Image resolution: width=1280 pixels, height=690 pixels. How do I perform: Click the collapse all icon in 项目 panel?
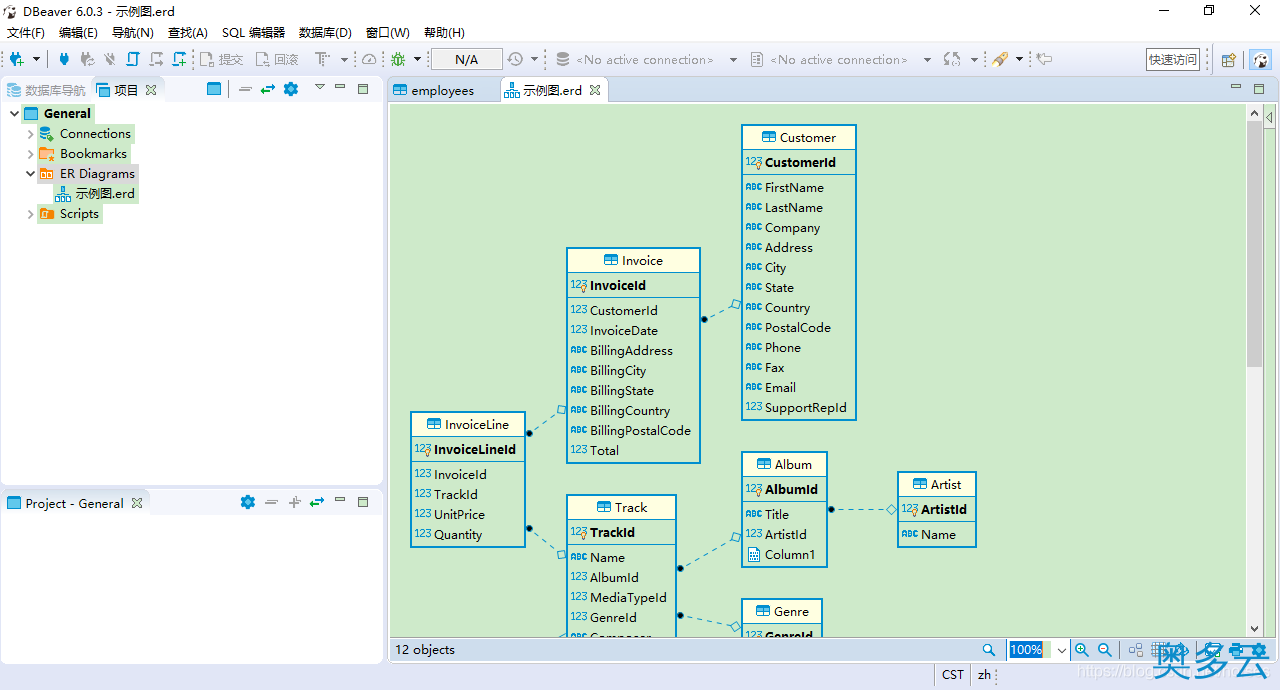pyautogui.click(x=245, y=89)
